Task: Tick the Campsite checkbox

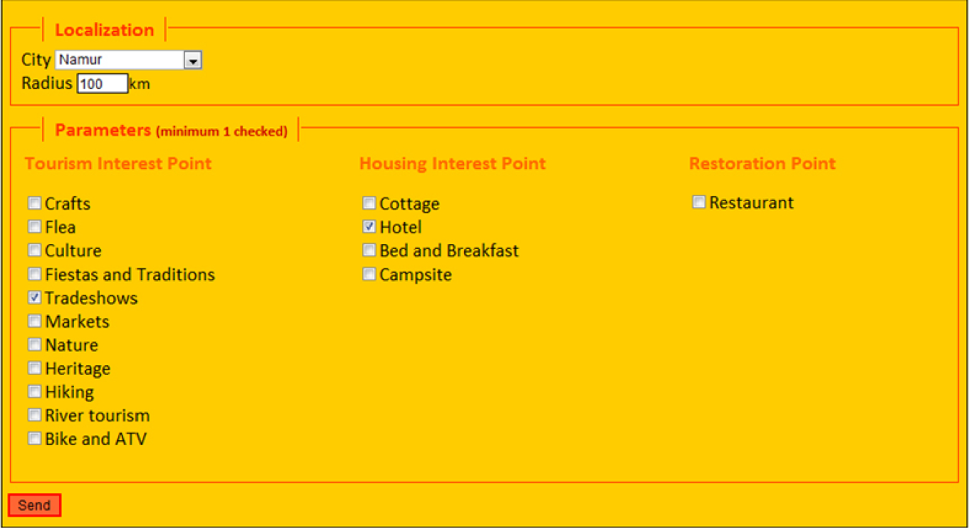Action: [x=369, y=273]
